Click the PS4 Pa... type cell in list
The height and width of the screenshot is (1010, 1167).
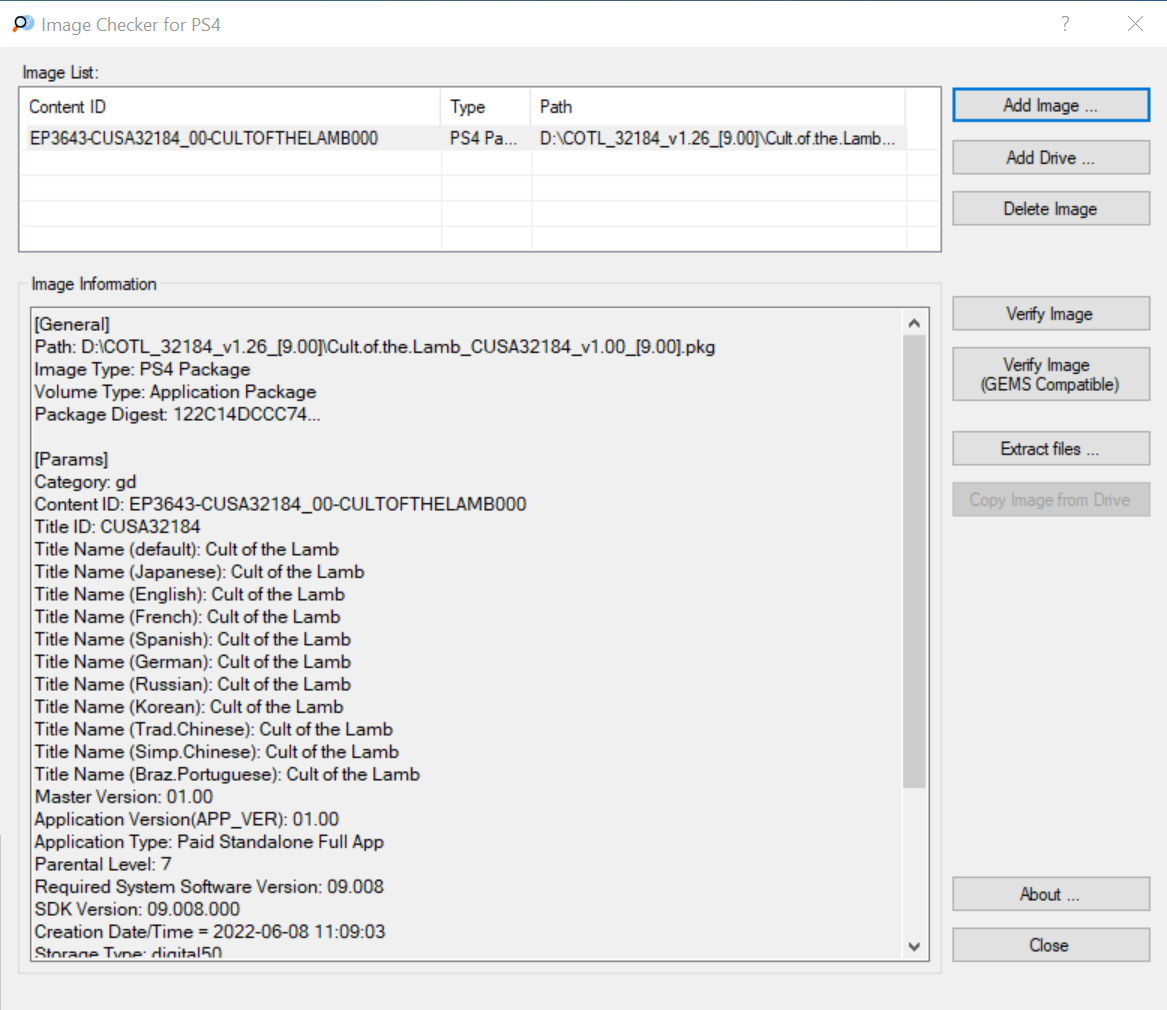point(485,138)
